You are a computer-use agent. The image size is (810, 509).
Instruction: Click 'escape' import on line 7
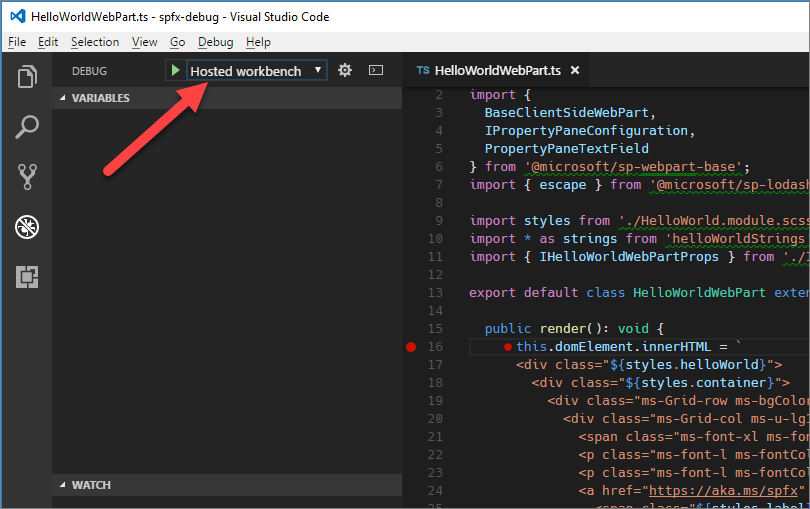click(x=563, y=185)
